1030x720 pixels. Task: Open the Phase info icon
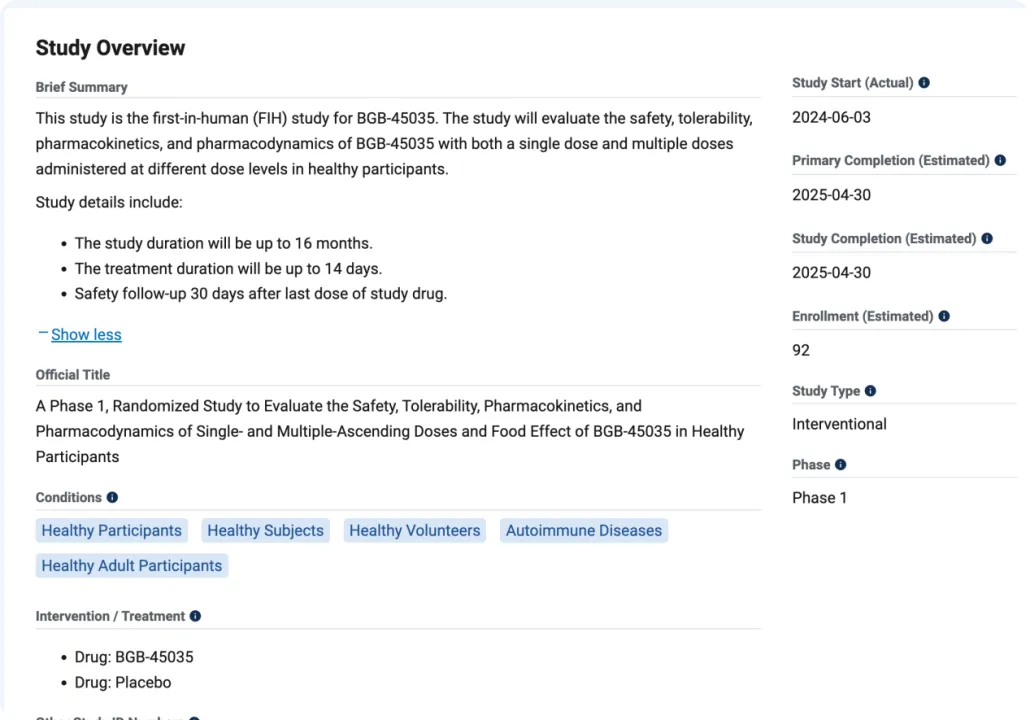click(x=840, y=464)
